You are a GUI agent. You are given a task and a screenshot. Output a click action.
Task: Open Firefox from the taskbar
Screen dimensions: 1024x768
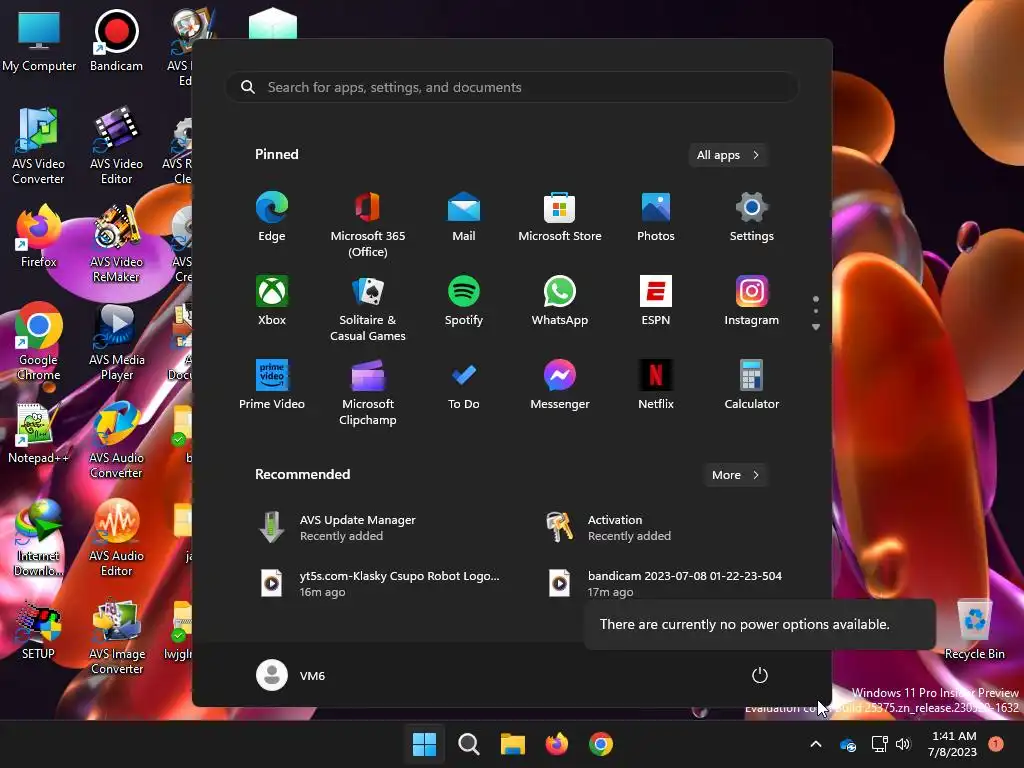tap(556, 744)
